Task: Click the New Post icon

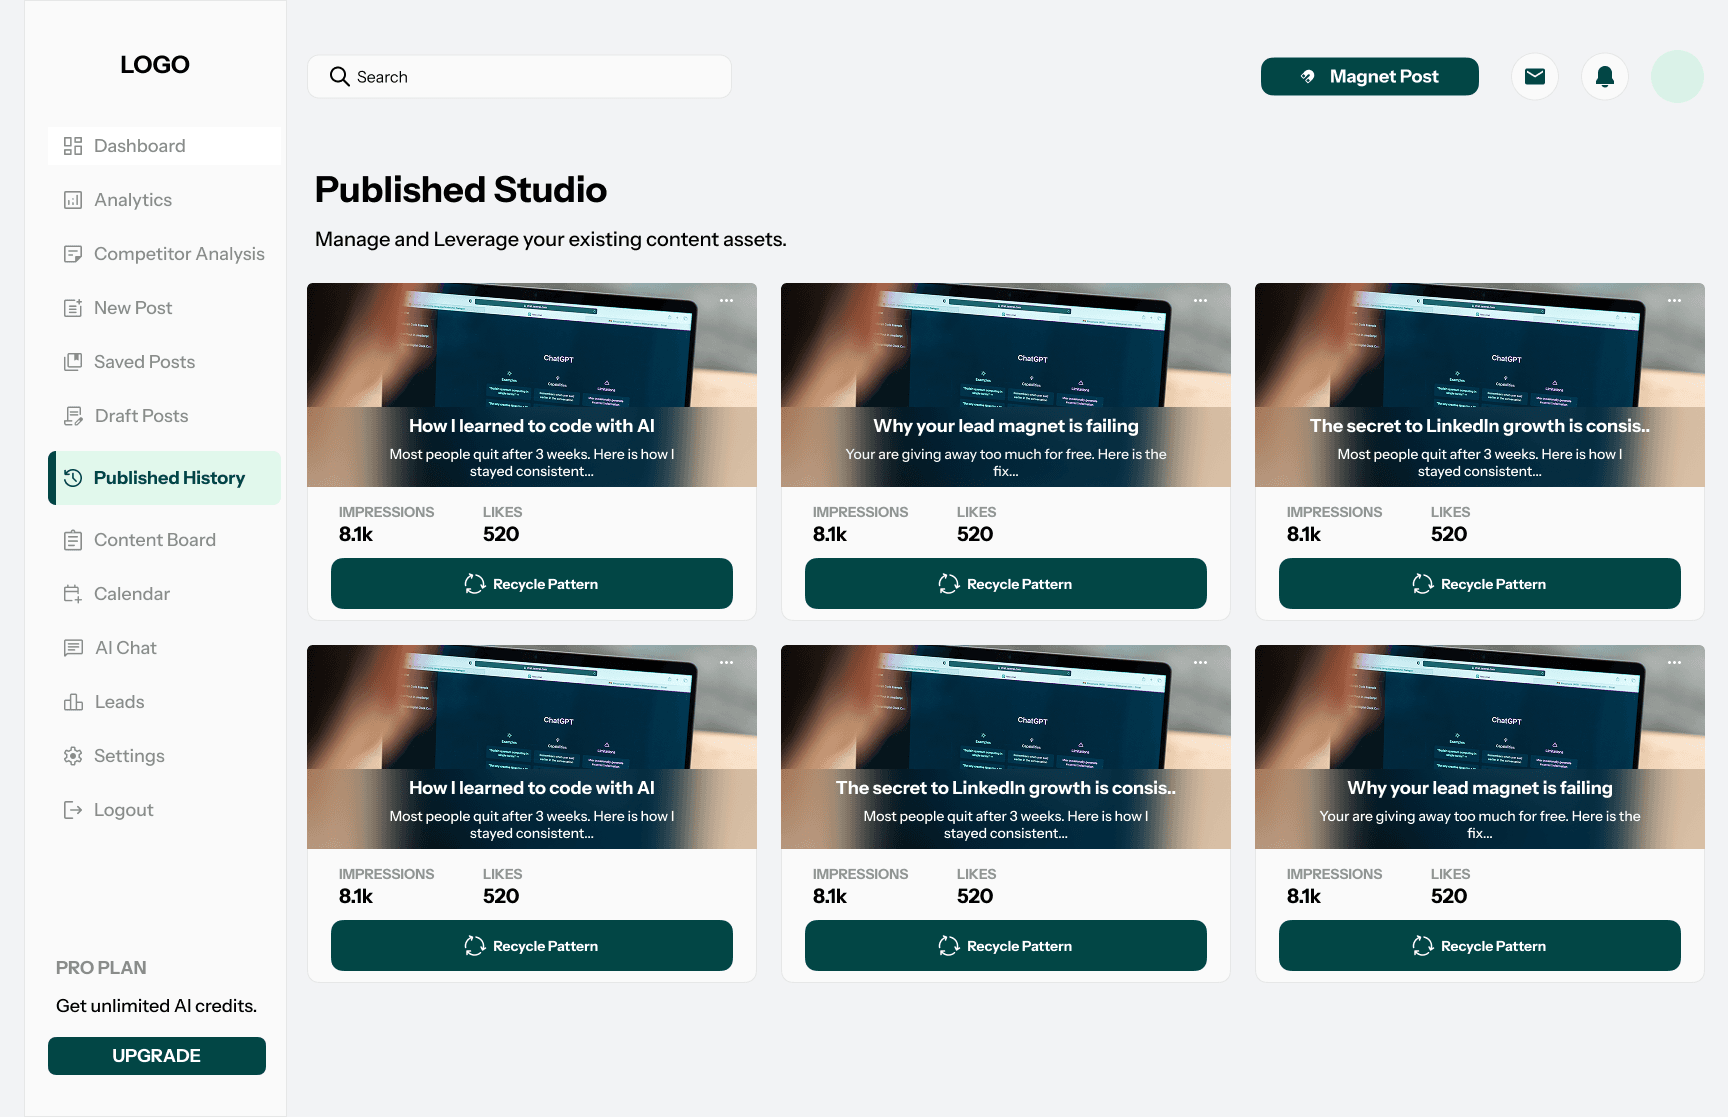Action: click(x=73, y=308)
